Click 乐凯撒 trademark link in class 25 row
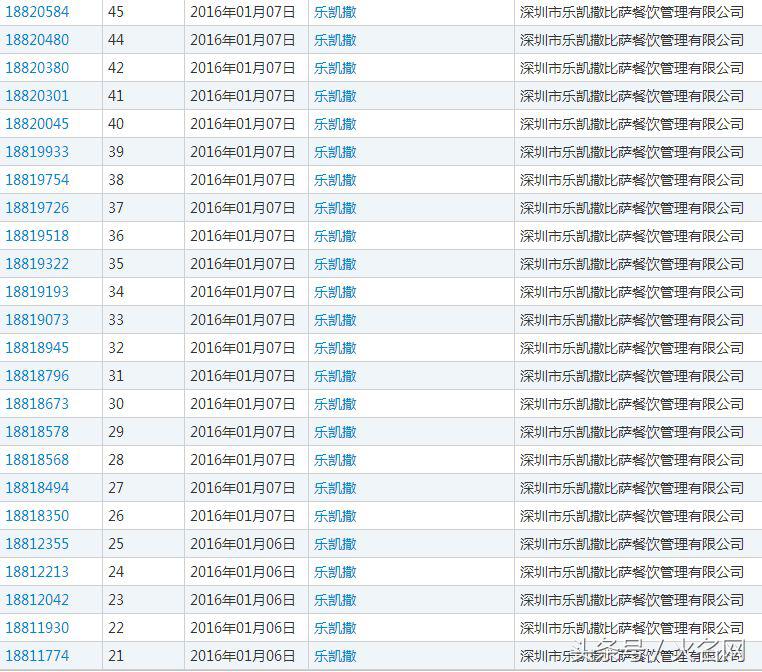Viewport: 762px width, 672px height. point(335,544)
